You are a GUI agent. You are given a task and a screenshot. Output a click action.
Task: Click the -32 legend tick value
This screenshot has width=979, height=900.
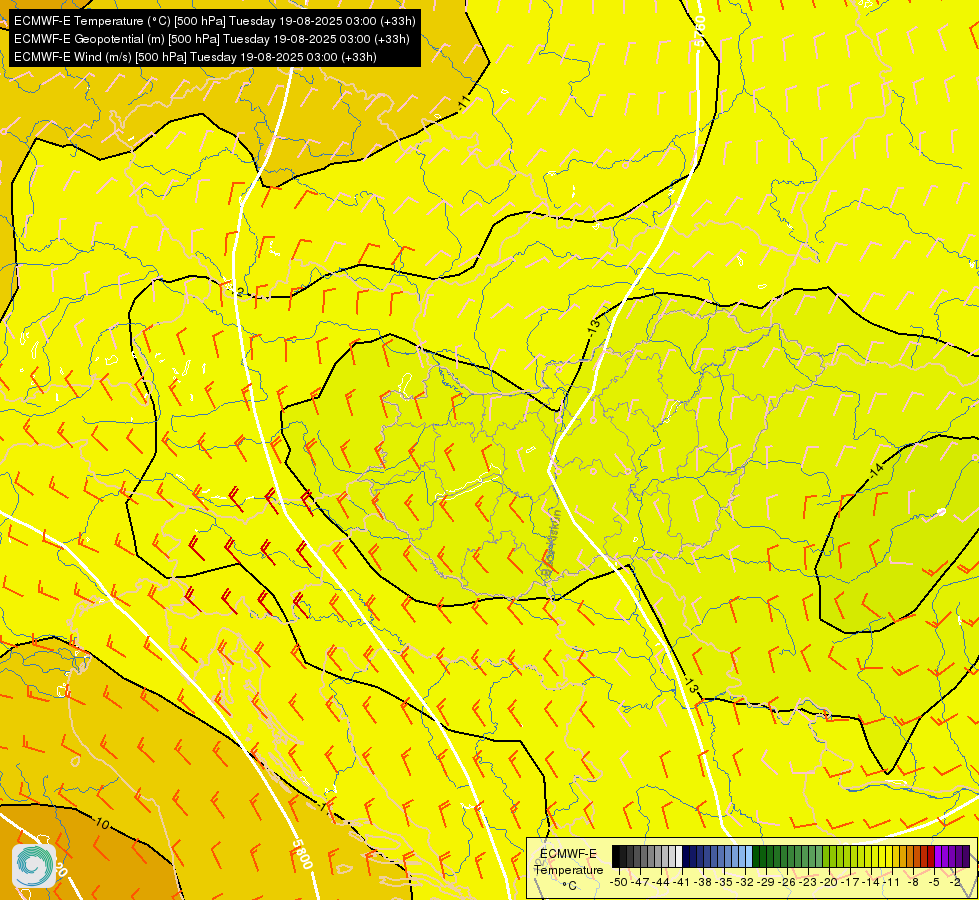745,882
